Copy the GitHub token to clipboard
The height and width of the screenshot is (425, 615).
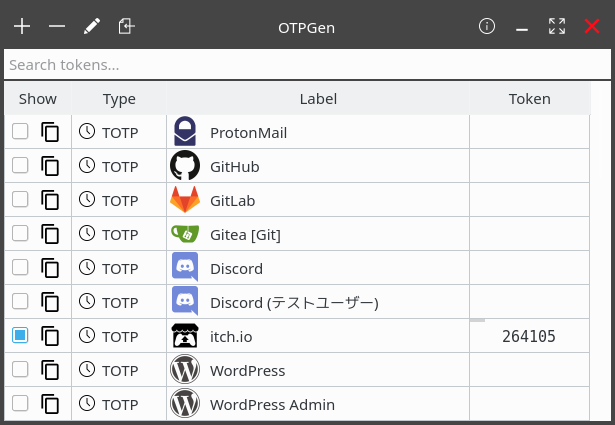(50, 166)
